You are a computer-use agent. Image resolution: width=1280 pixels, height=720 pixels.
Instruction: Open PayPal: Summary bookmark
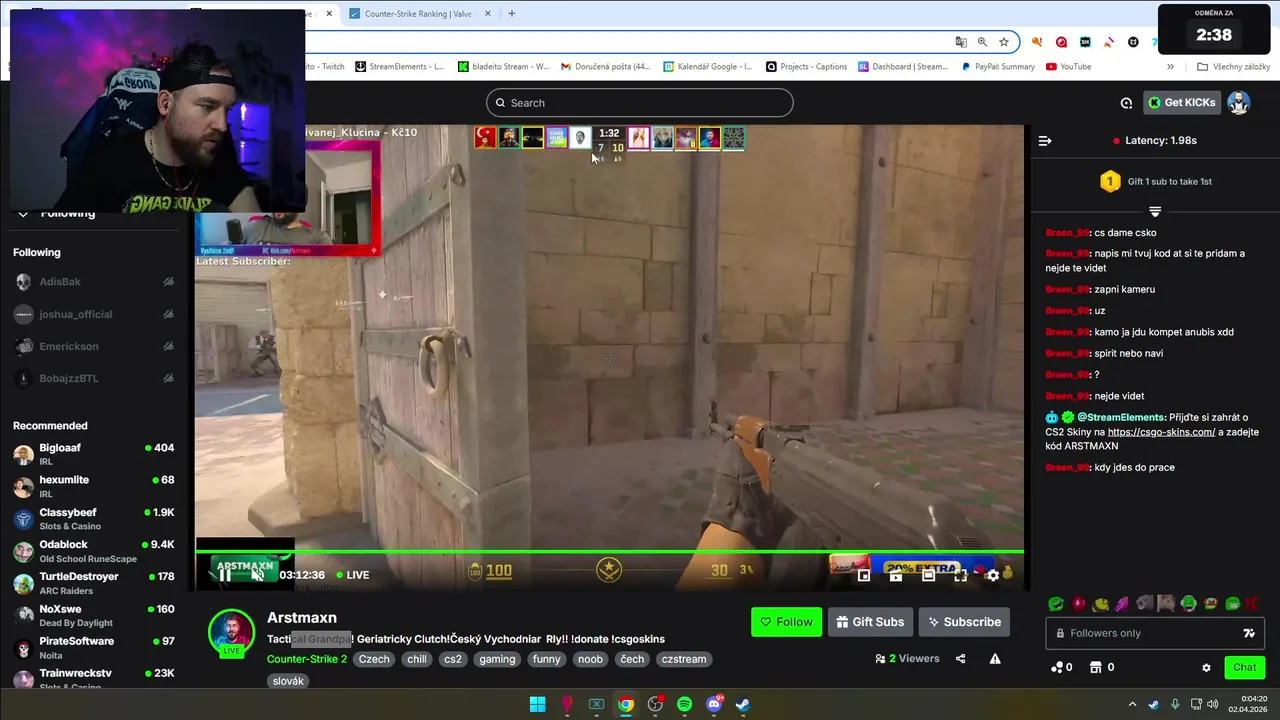click(x=998, y=67)
